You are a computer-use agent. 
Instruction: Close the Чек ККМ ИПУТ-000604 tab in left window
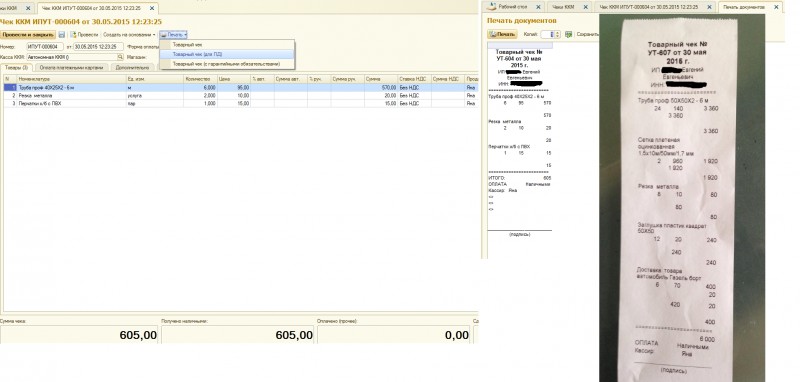[152, 8]
